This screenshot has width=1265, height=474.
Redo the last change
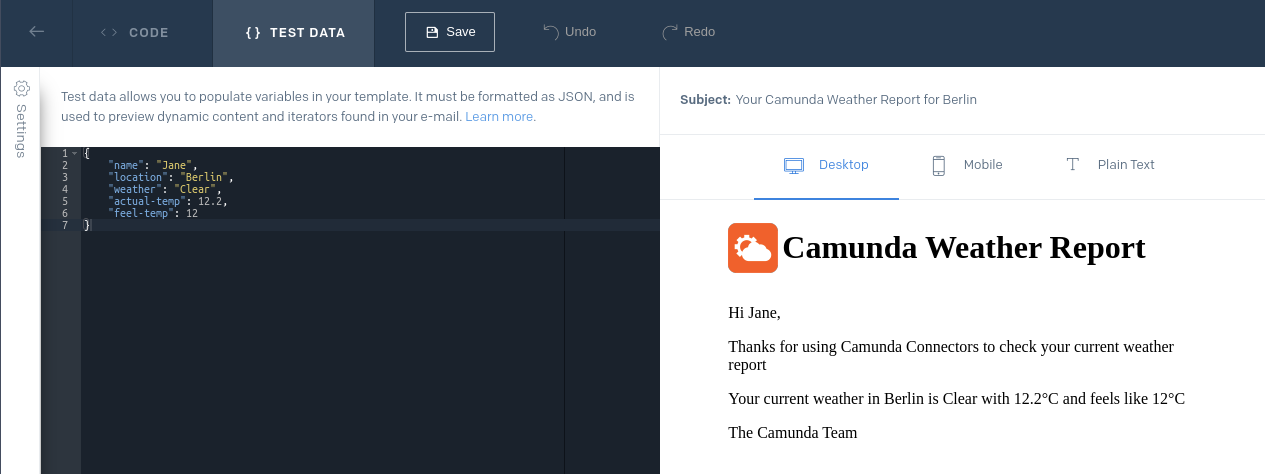[688, 32]
